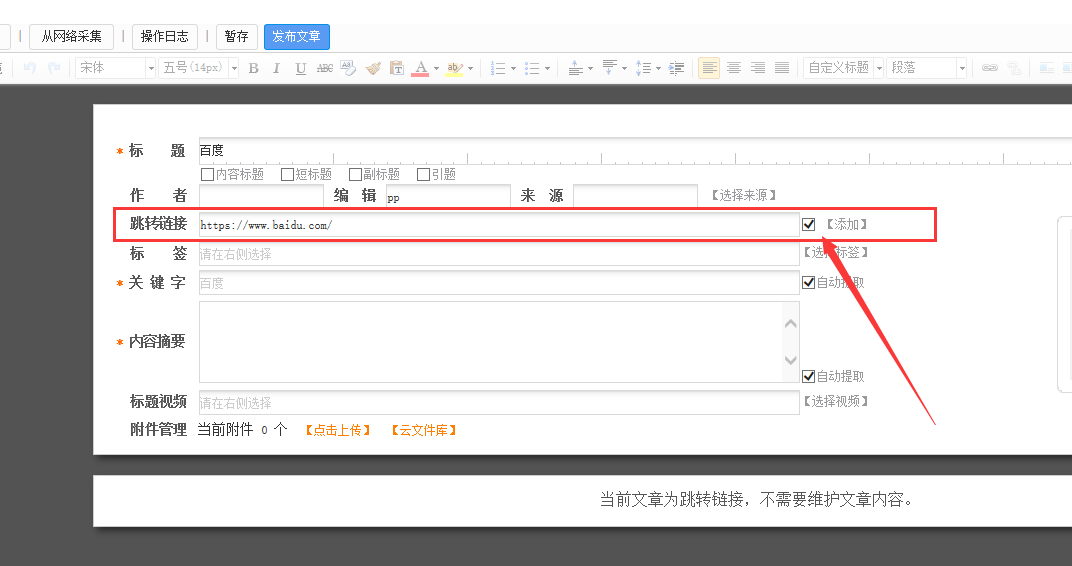The image size is (1072, 566).
Task: Click the 【选择标签】 link
Action: [835, 252]
